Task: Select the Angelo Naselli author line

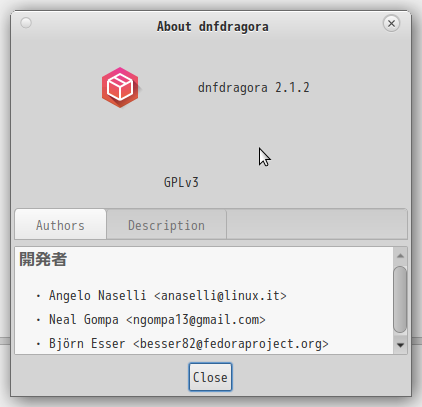Action: click(168, 296)
